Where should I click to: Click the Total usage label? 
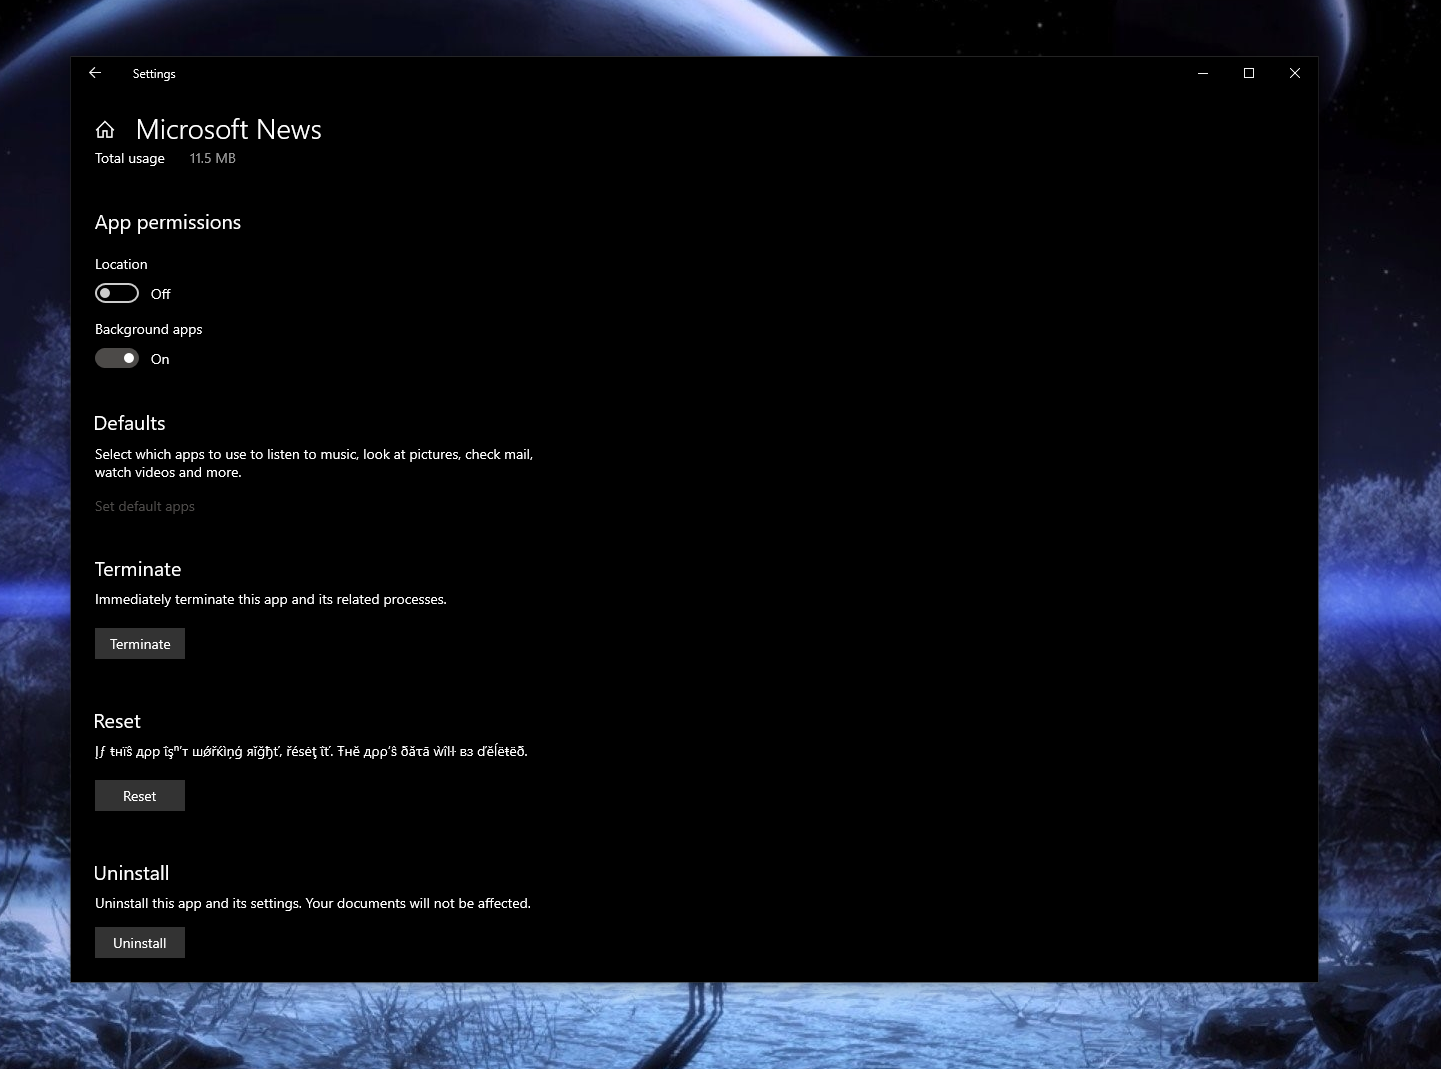(x=130, y=158)
